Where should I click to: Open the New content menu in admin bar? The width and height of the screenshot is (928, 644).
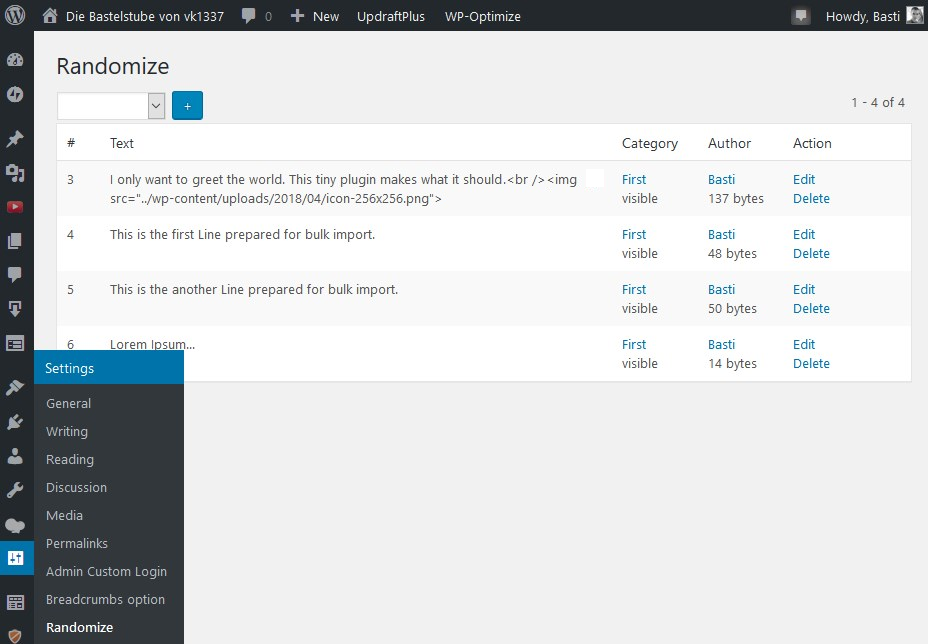point(315,16)
